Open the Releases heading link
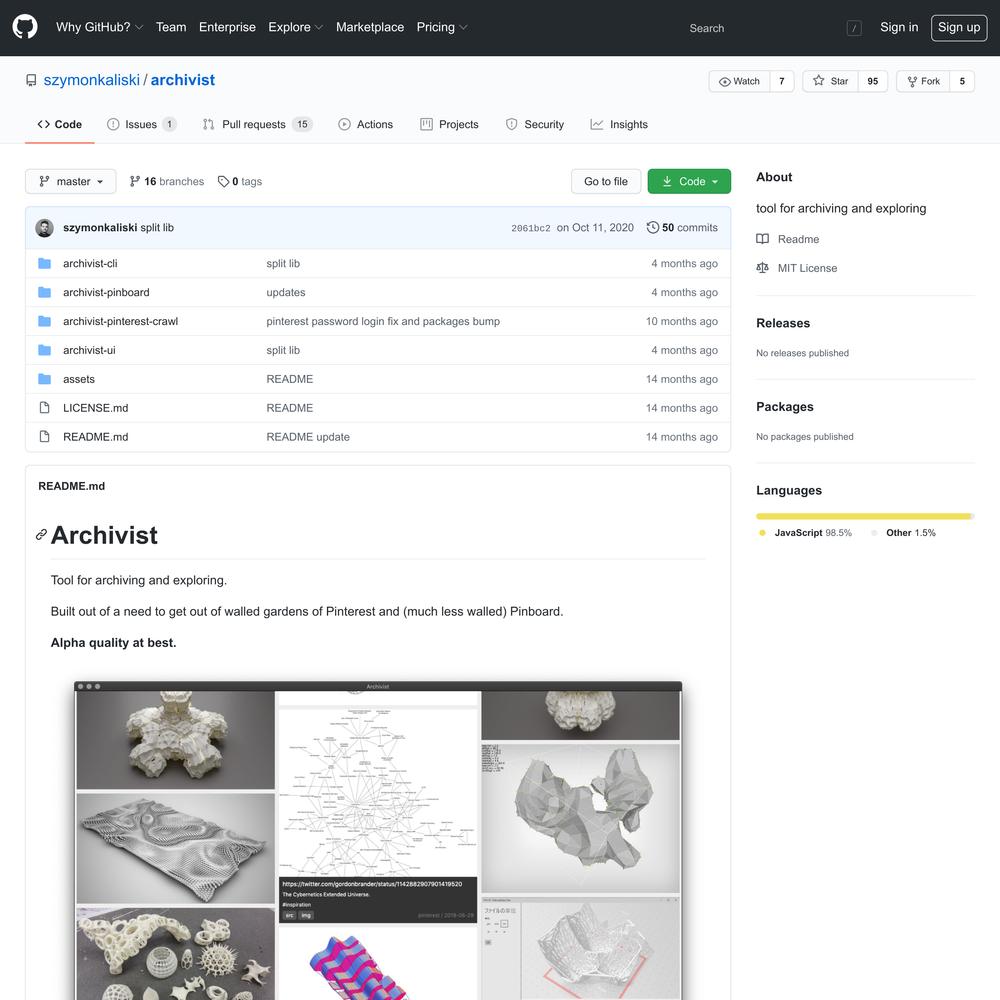Image resolution: width=1000 pixels, height=1000 pixels. coord(783,323)
